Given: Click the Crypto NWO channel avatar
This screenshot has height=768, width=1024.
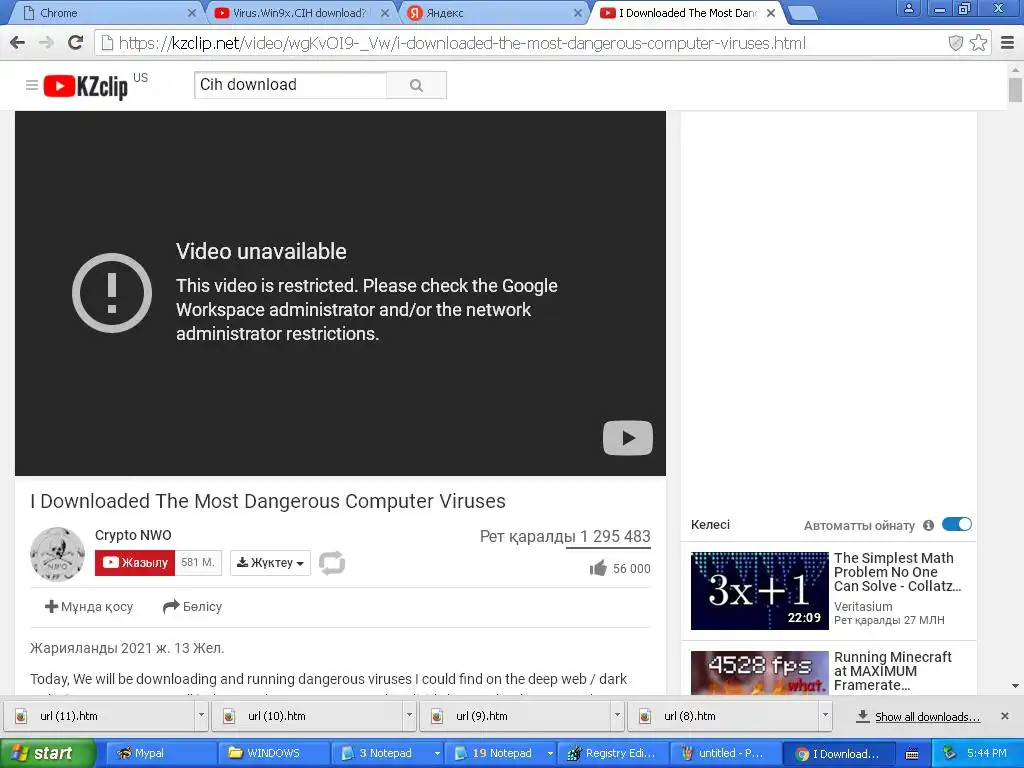Looking at the screenshot, I should pos(57,554).
